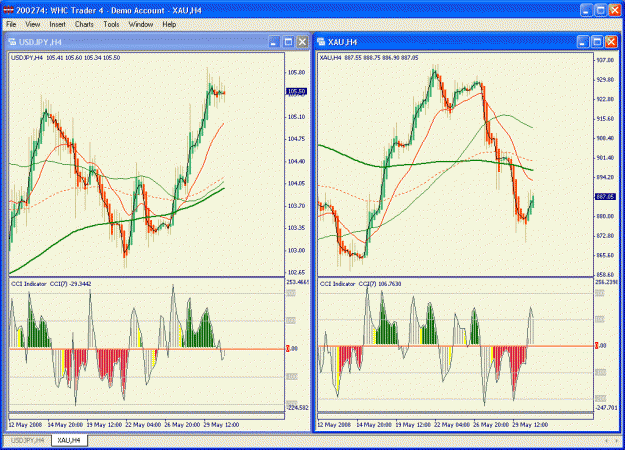Click the XAU chart horizontal scrollbar
625x450 pixels.
(x=456, y=416)
